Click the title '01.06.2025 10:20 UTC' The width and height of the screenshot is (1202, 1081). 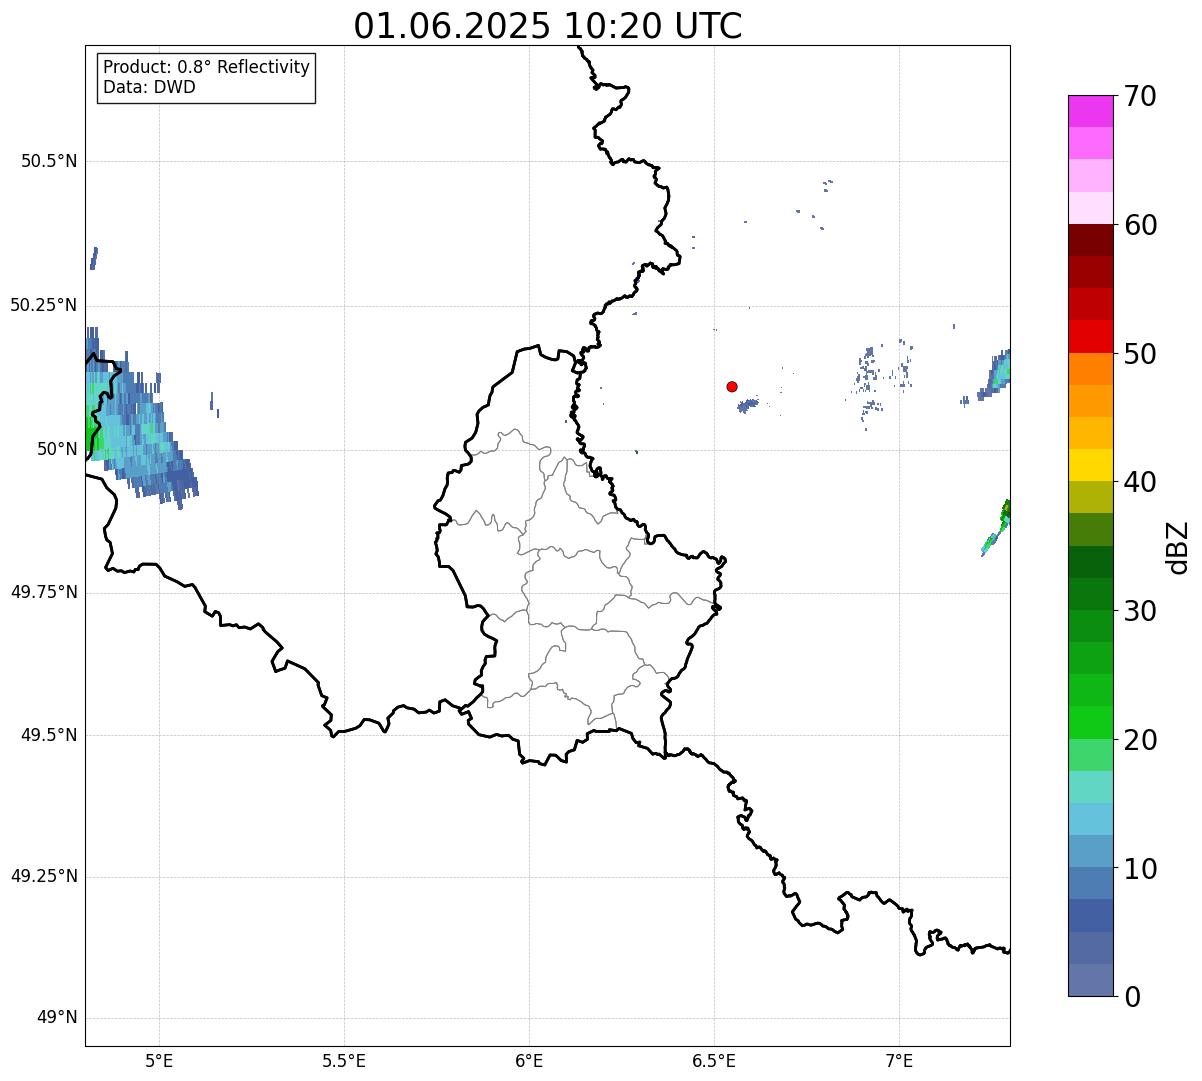pyautogui.click(x=548, y=26)
